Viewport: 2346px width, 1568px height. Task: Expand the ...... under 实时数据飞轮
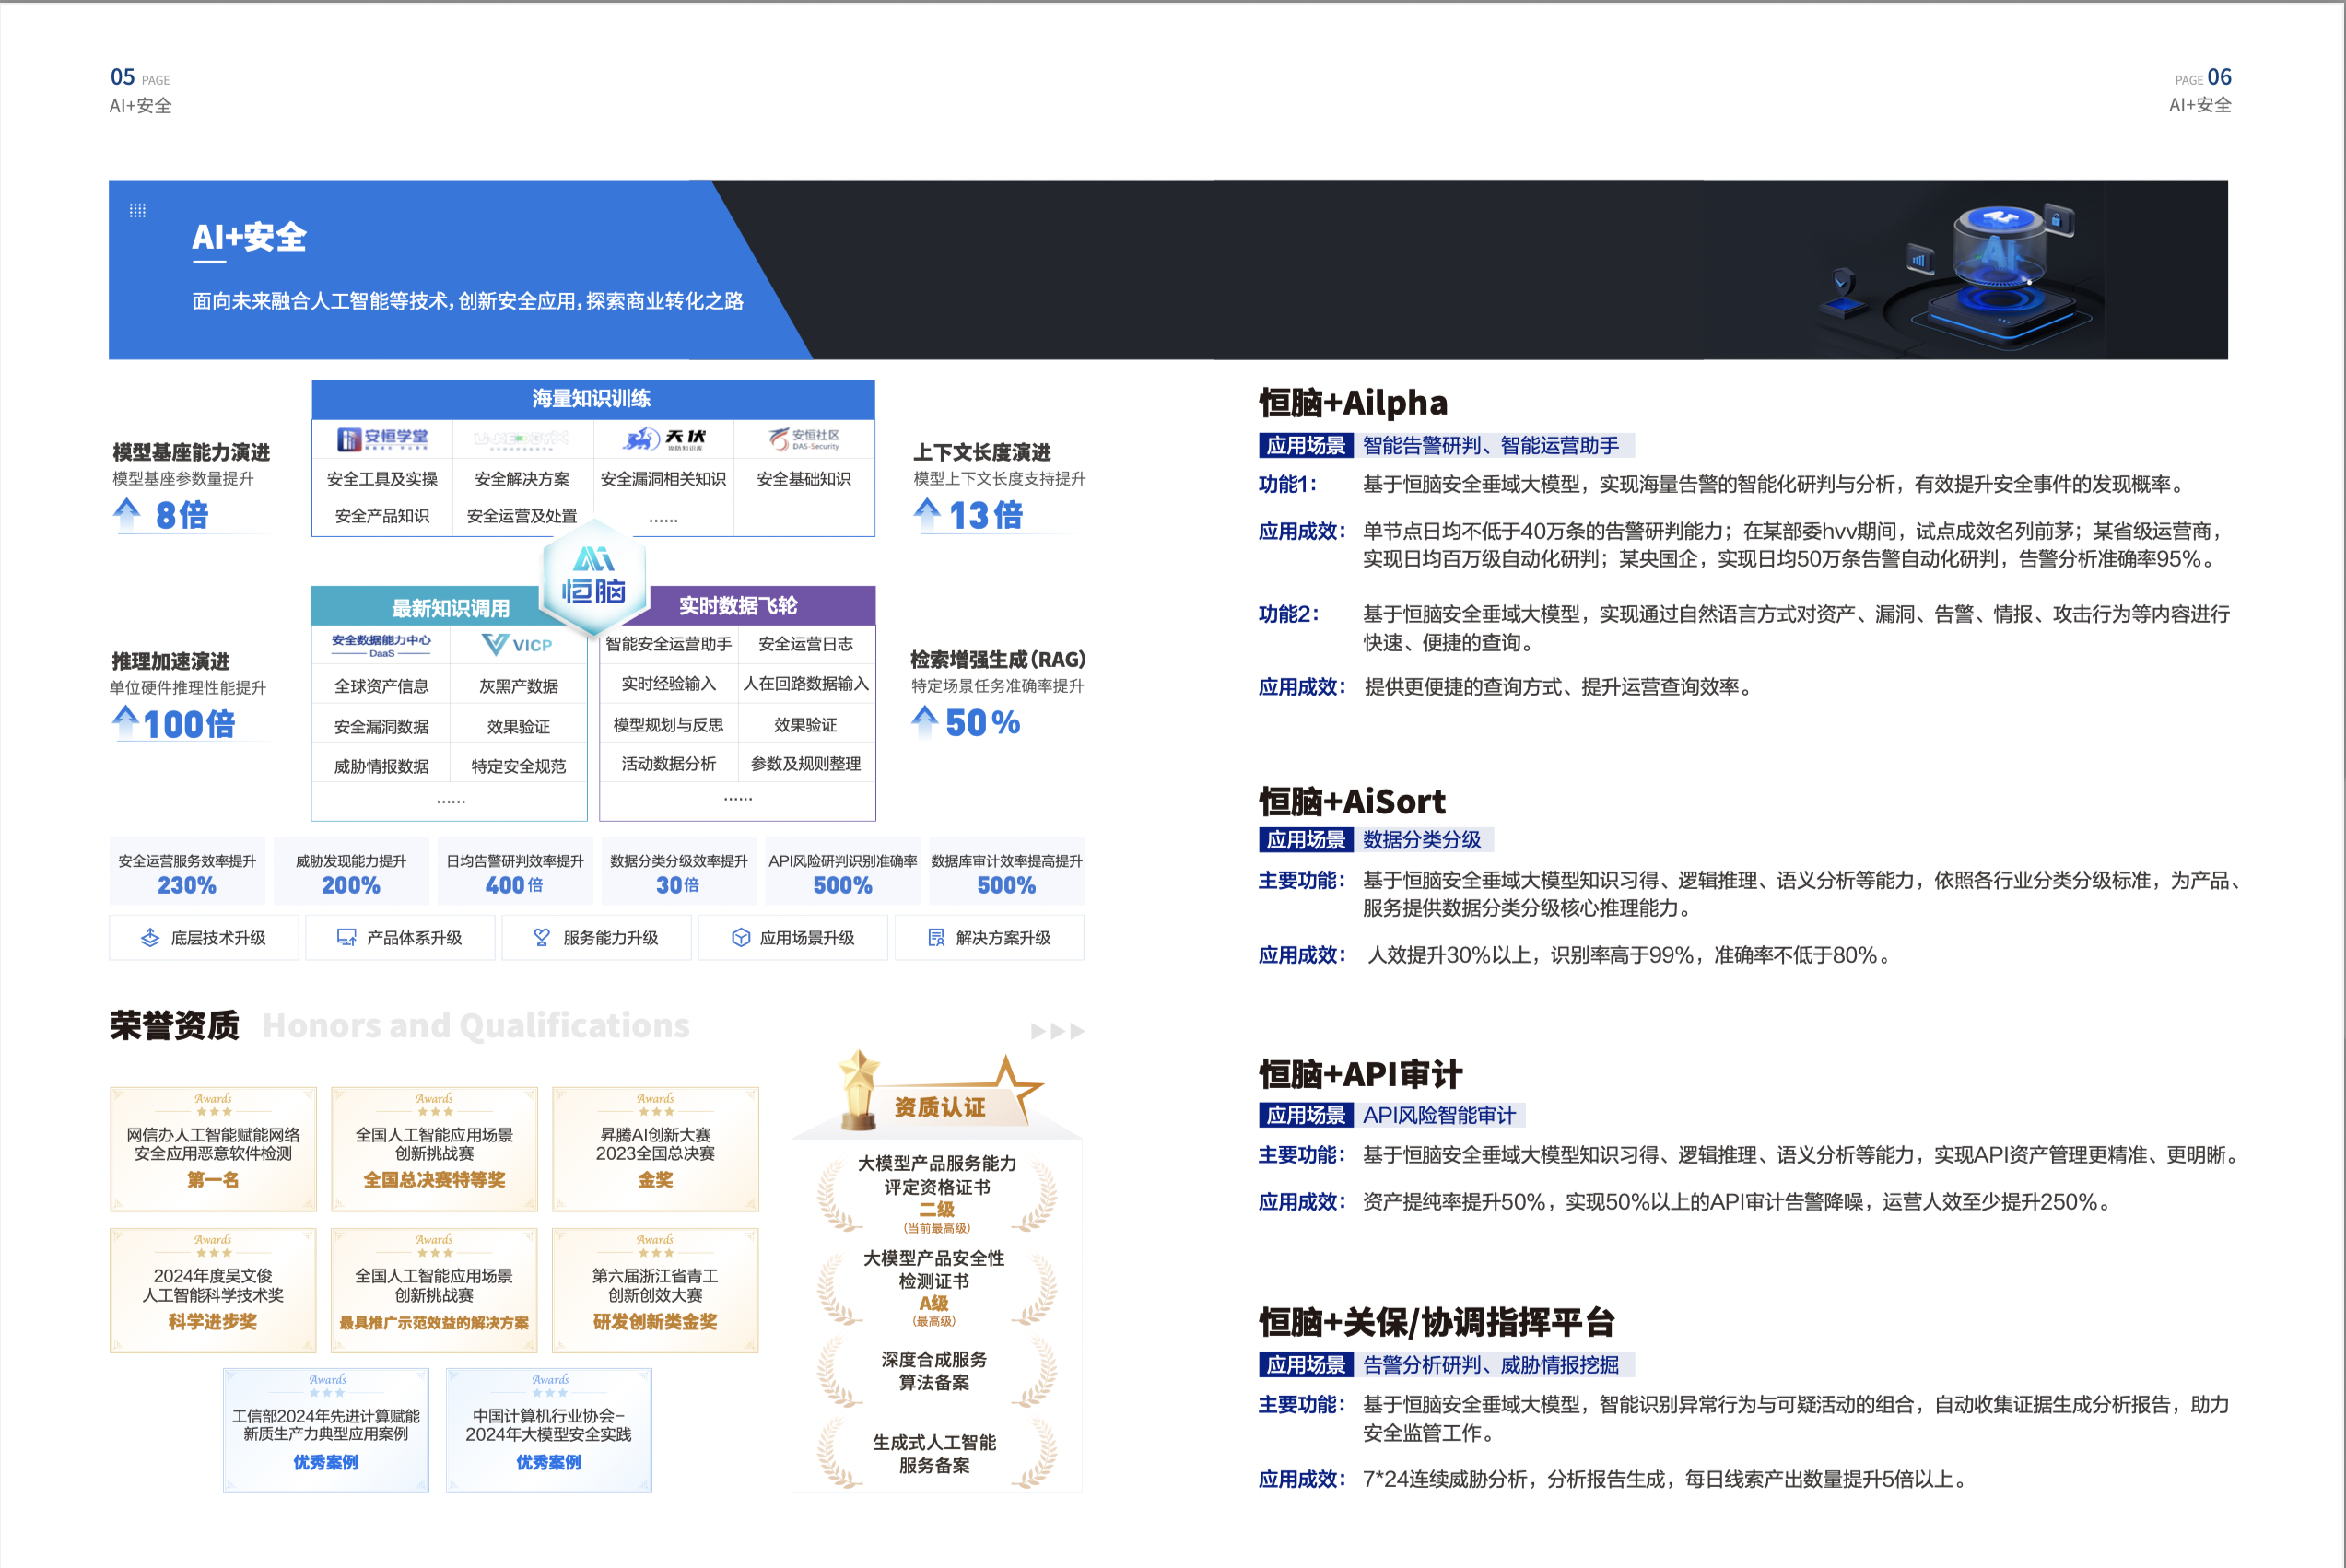(737, 797)
